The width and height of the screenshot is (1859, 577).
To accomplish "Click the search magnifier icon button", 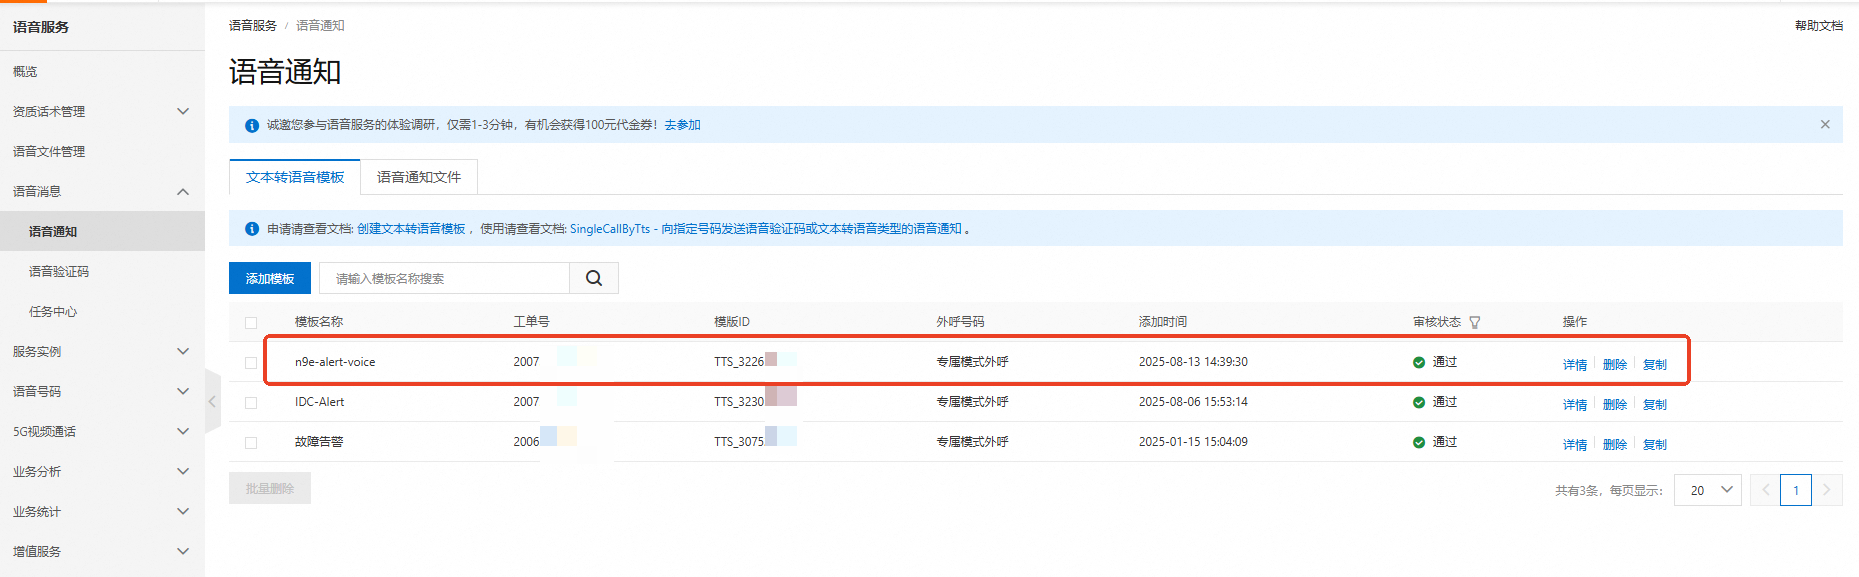I will coord(594,278).
